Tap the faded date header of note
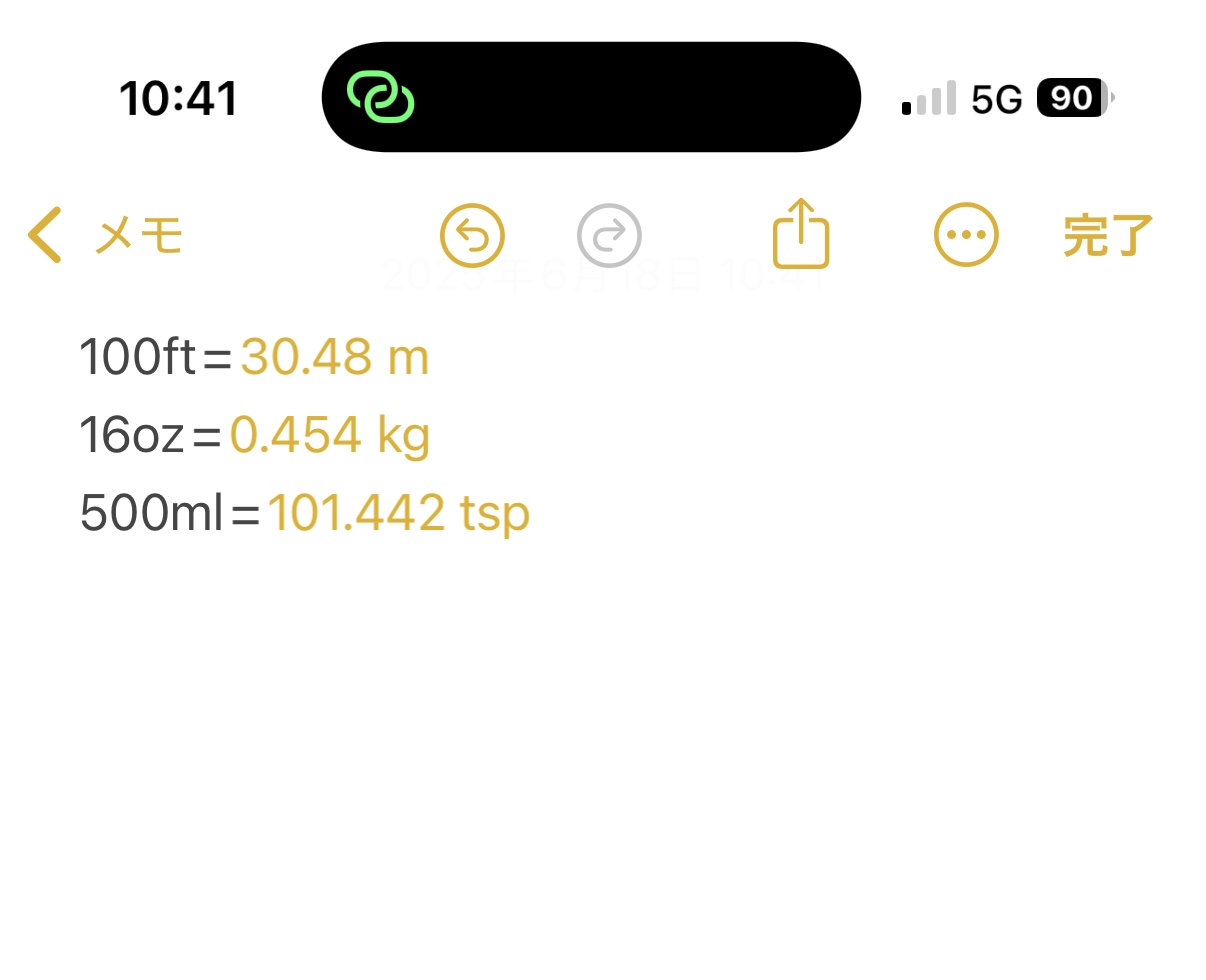Viewport: 1206px width, 980px height. 603,275
